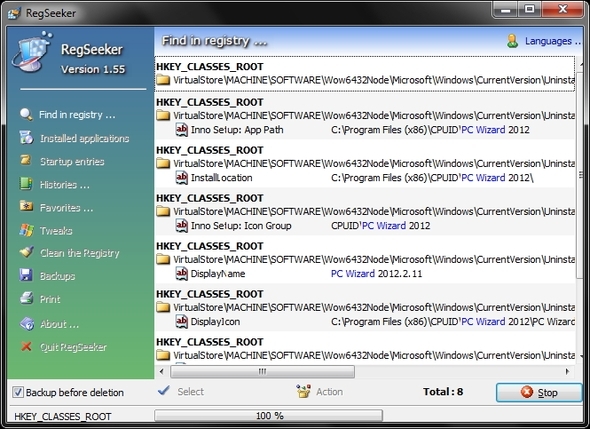Click the 100 % progress bar
Viewport: 590px width, 429px height.
coord(269,415)
